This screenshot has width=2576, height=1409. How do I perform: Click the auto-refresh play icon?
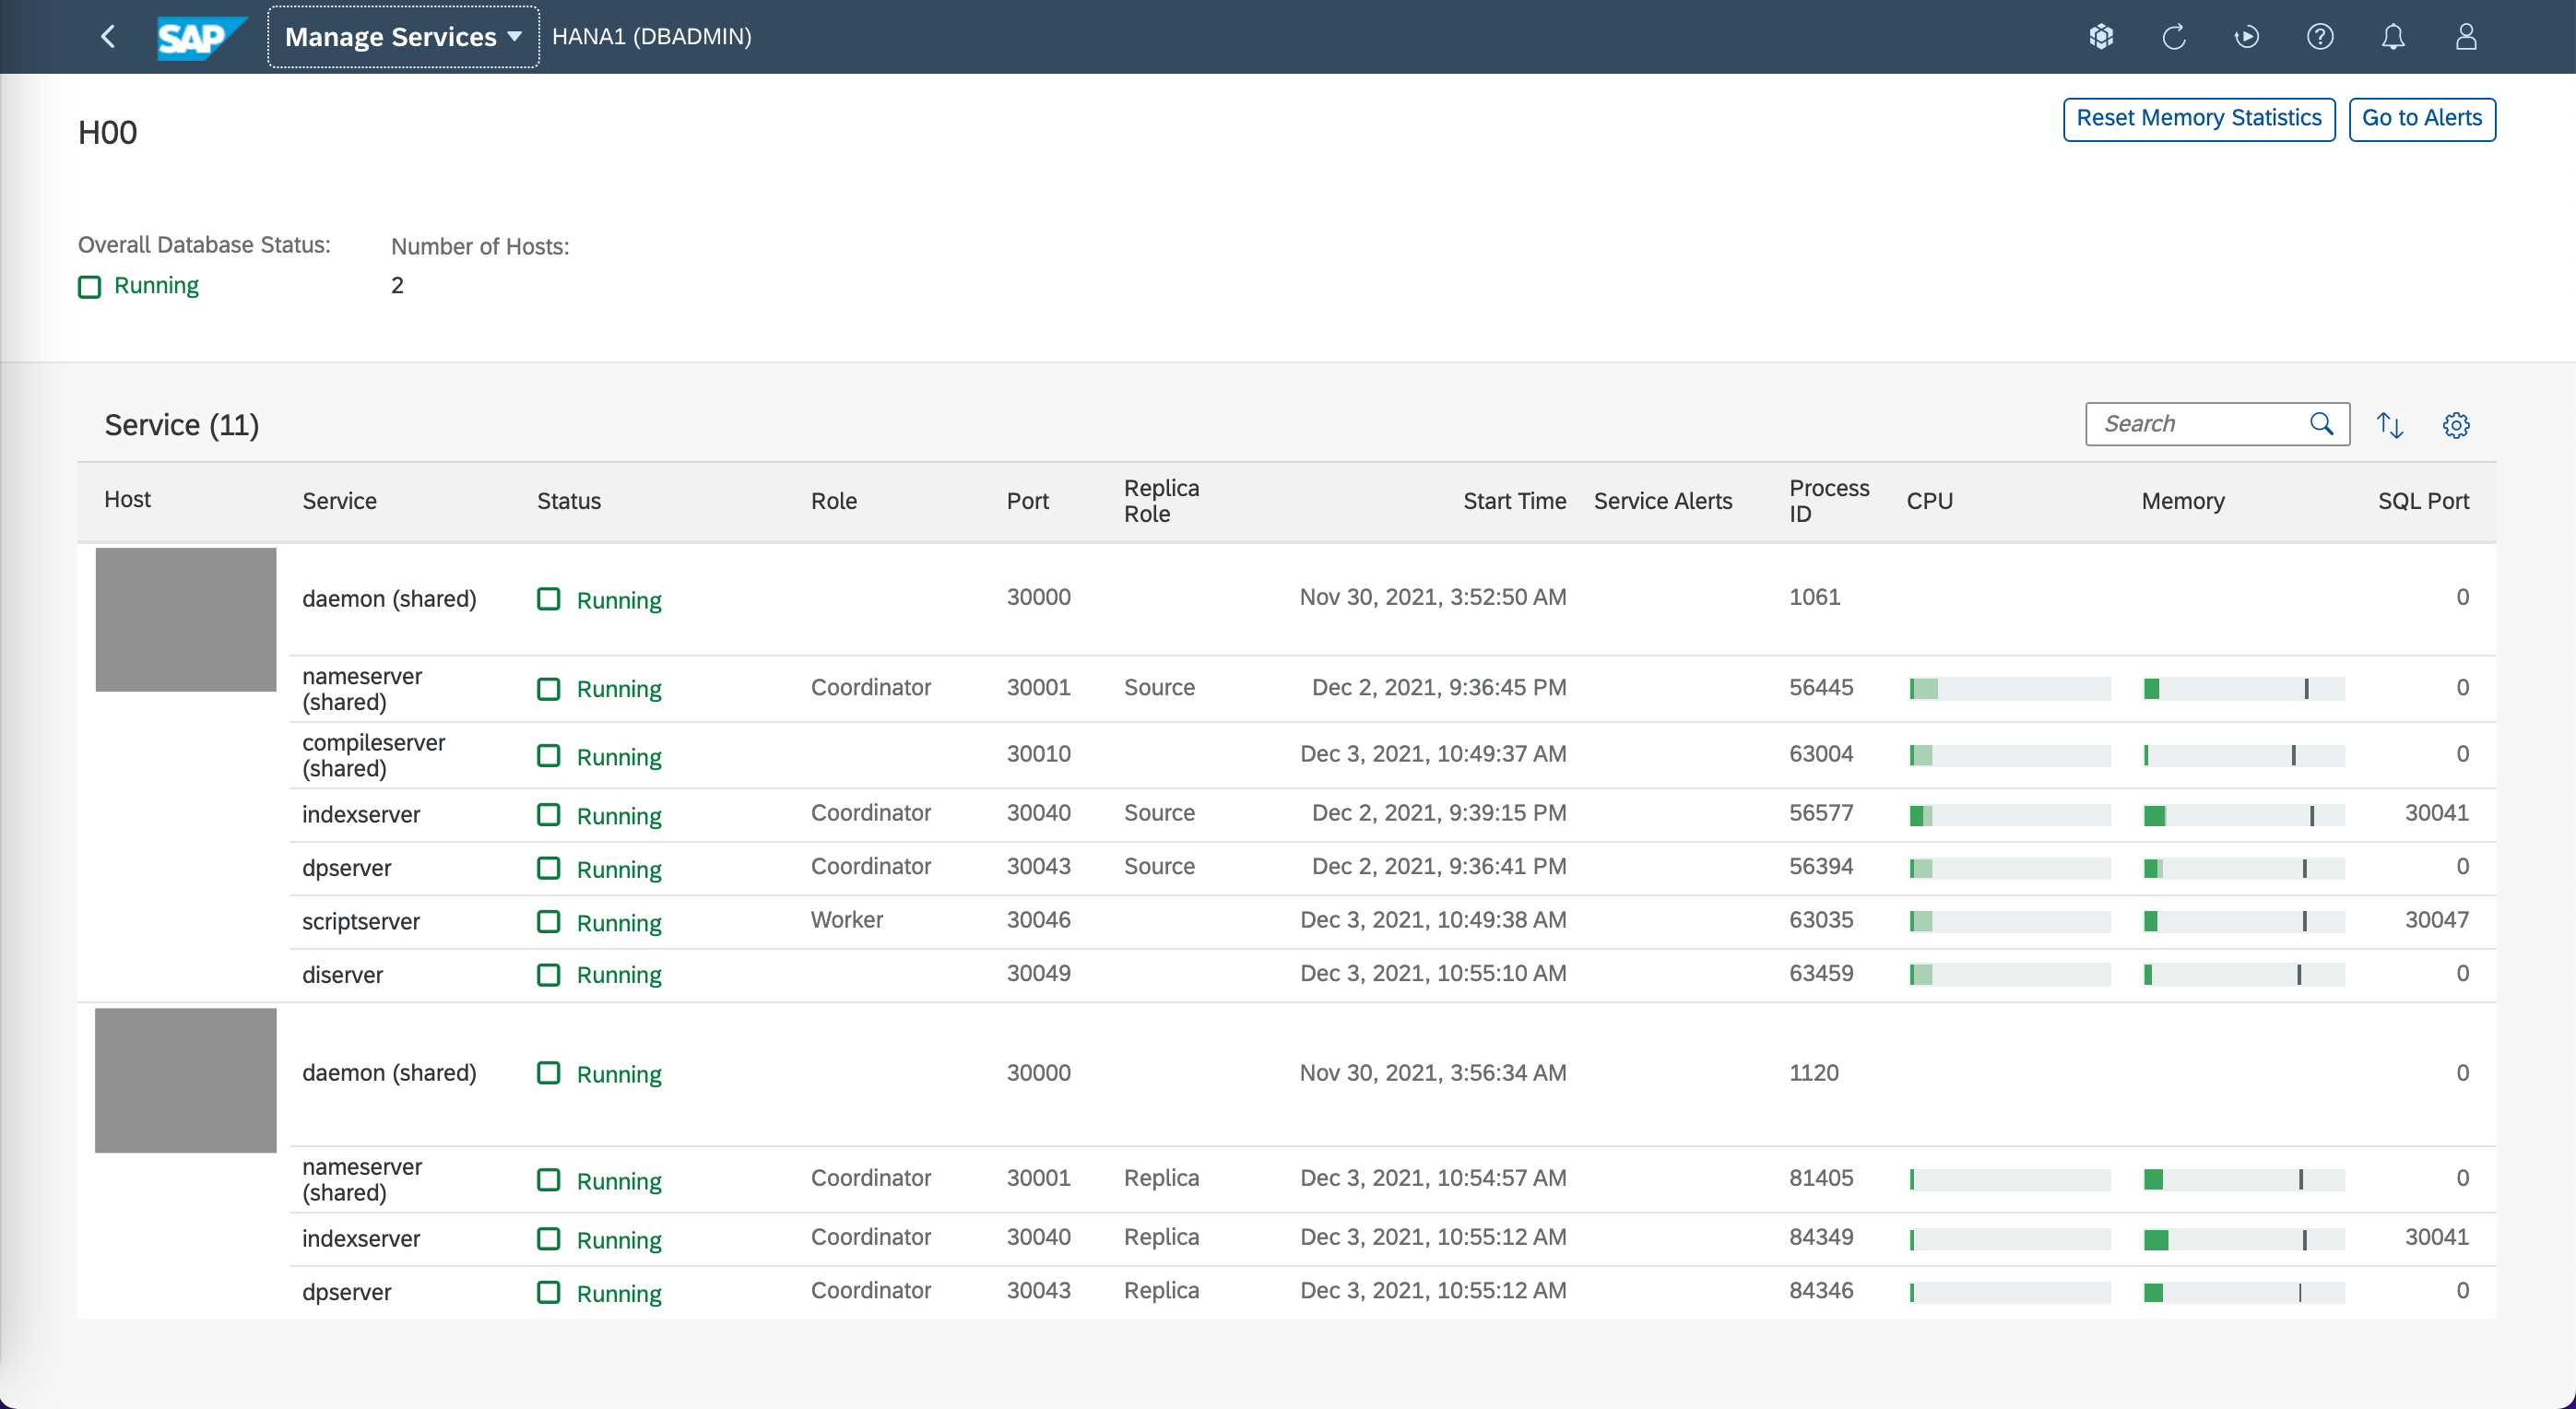coord(2247,37)
